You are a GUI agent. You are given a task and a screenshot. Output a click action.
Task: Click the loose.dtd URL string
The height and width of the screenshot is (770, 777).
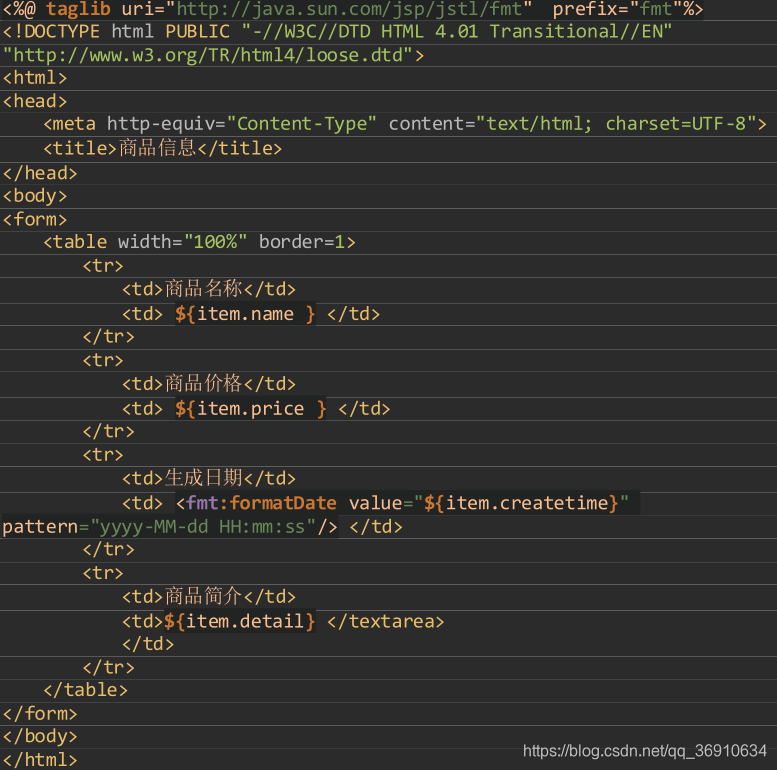(x=208, y=55)
